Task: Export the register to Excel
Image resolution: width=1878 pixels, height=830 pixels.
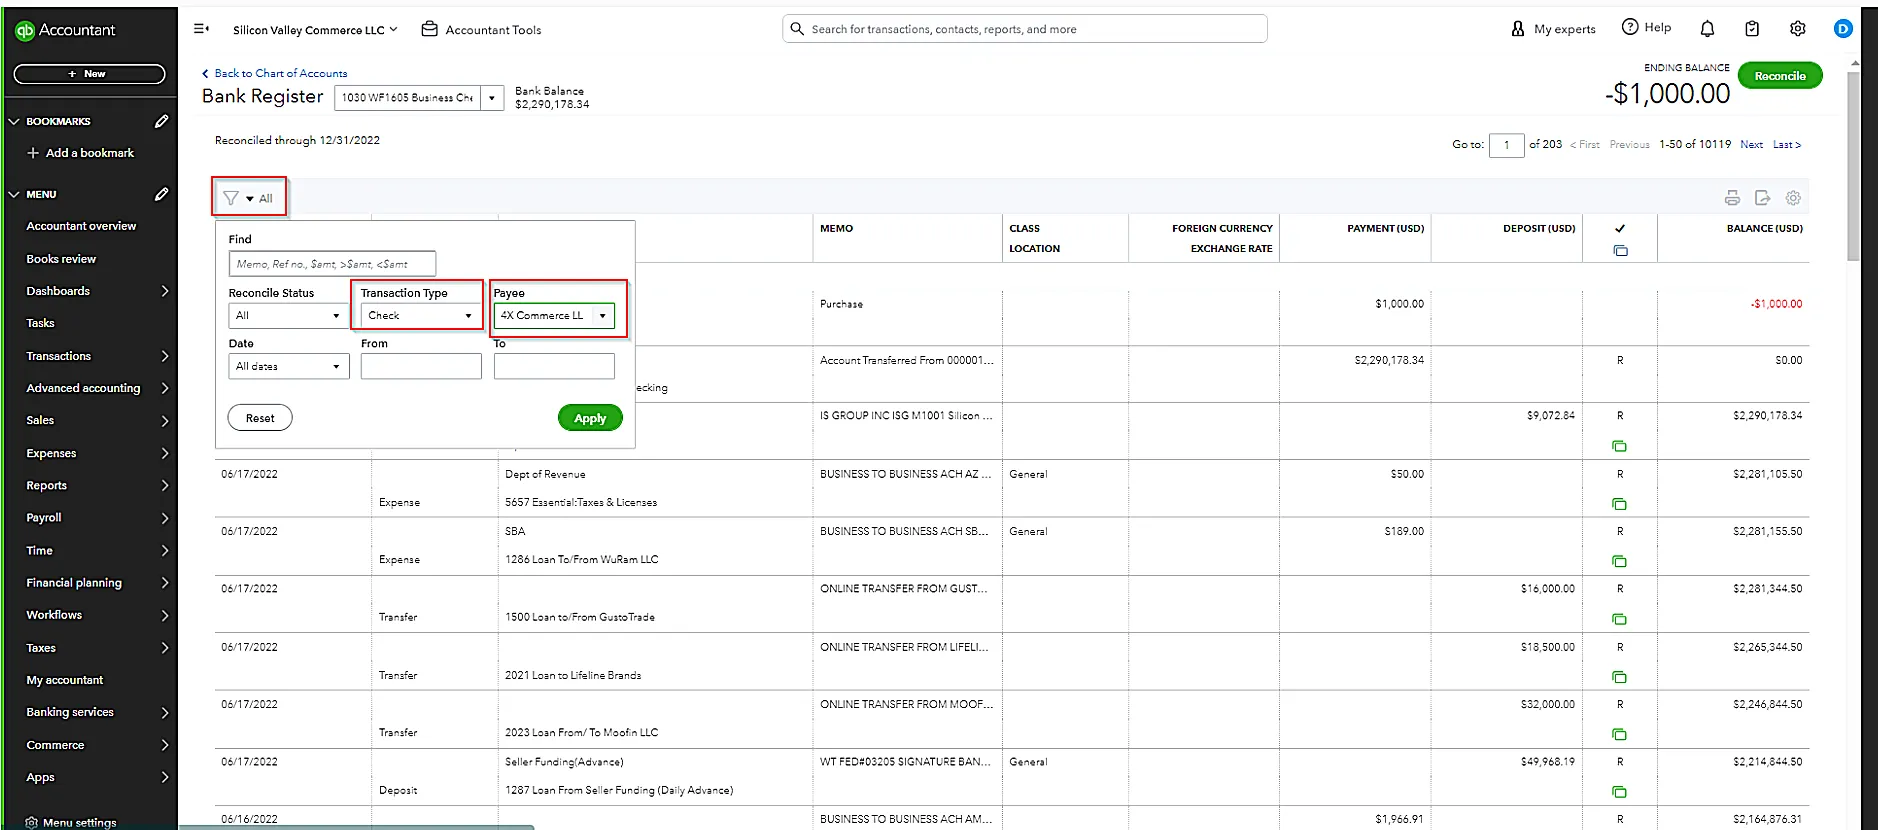Action: point(1762,198)
